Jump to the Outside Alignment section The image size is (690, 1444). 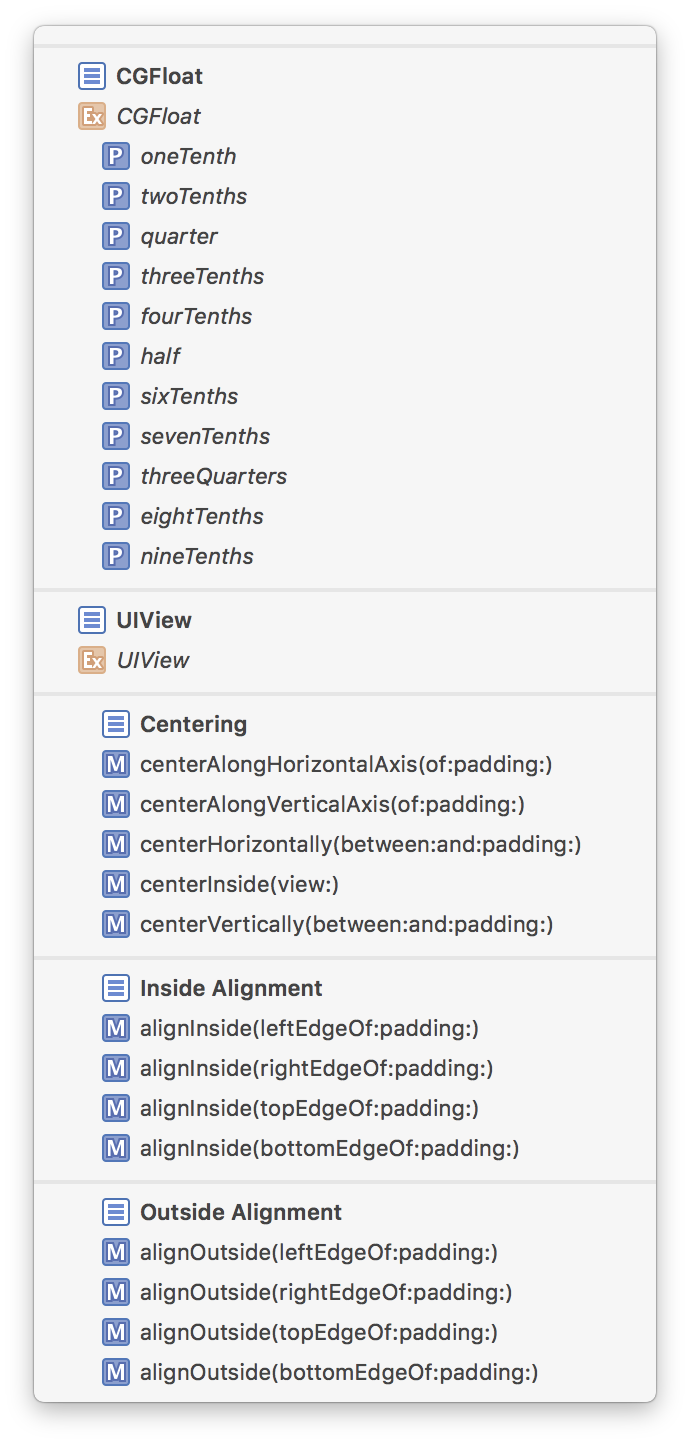241,1212
